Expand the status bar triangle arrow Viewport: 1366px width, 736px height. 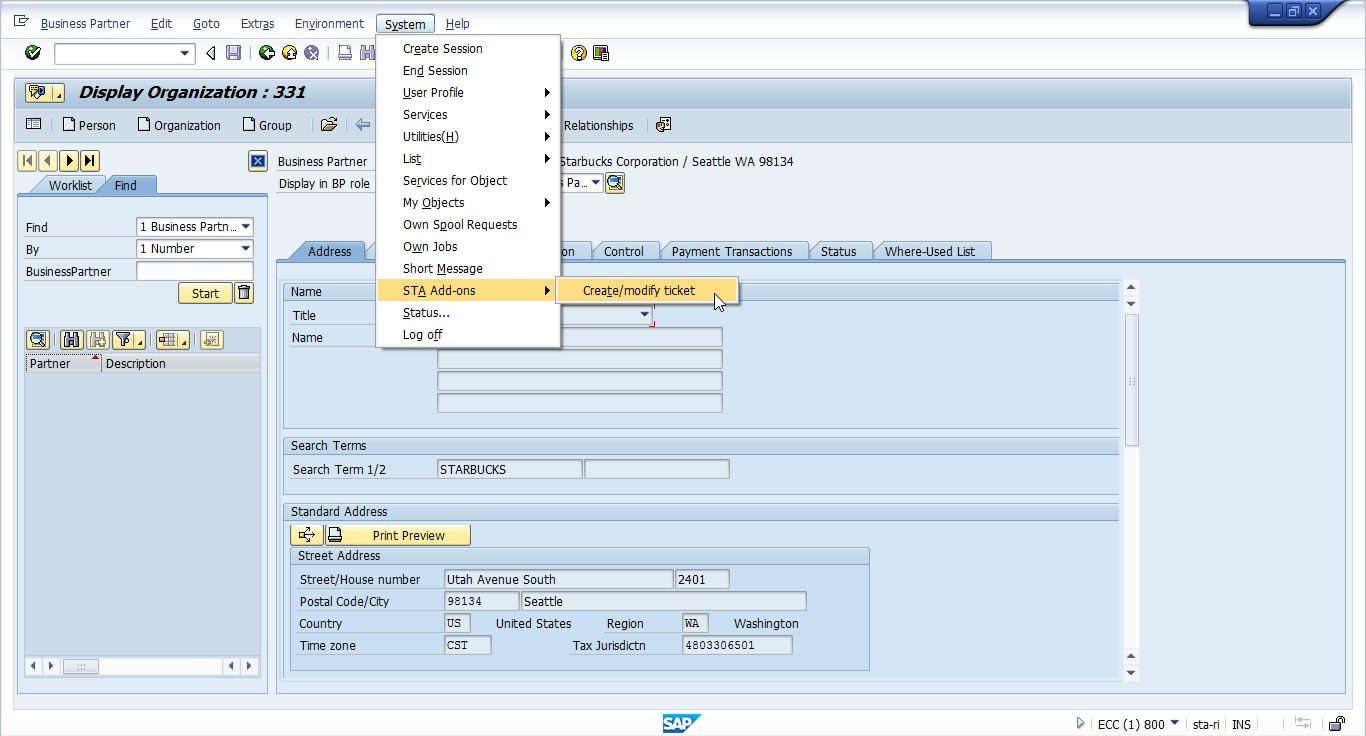click(x=1081, y=723)
